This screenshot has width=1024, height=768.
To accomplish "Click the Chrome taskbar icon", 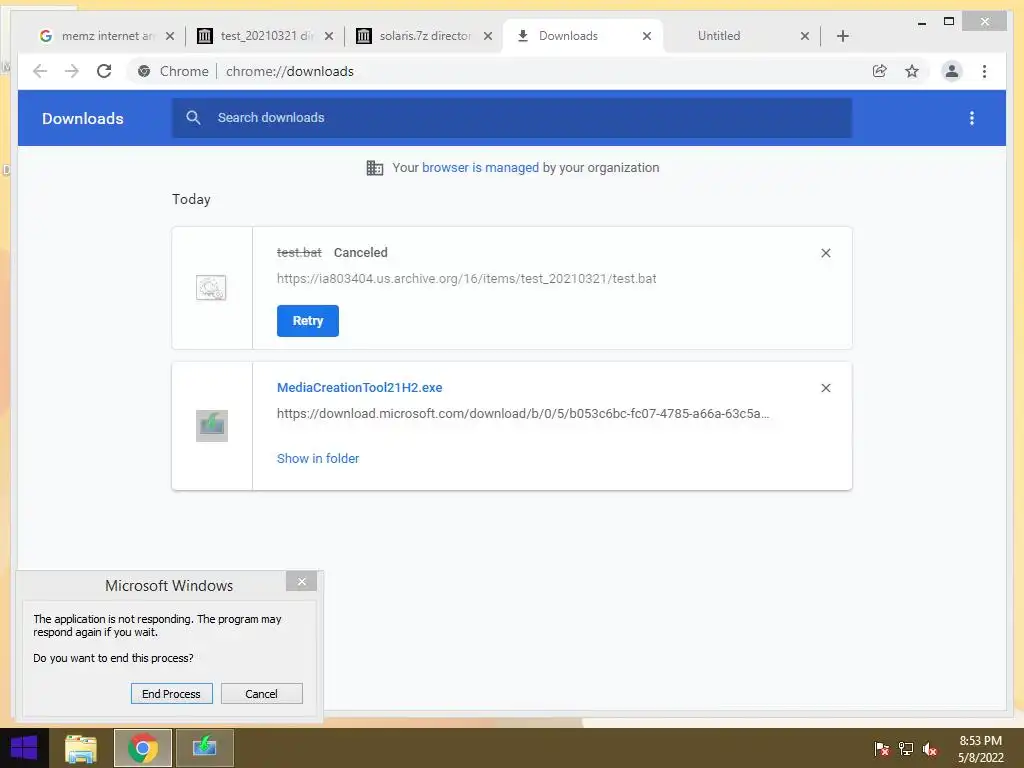I will 142,748.
